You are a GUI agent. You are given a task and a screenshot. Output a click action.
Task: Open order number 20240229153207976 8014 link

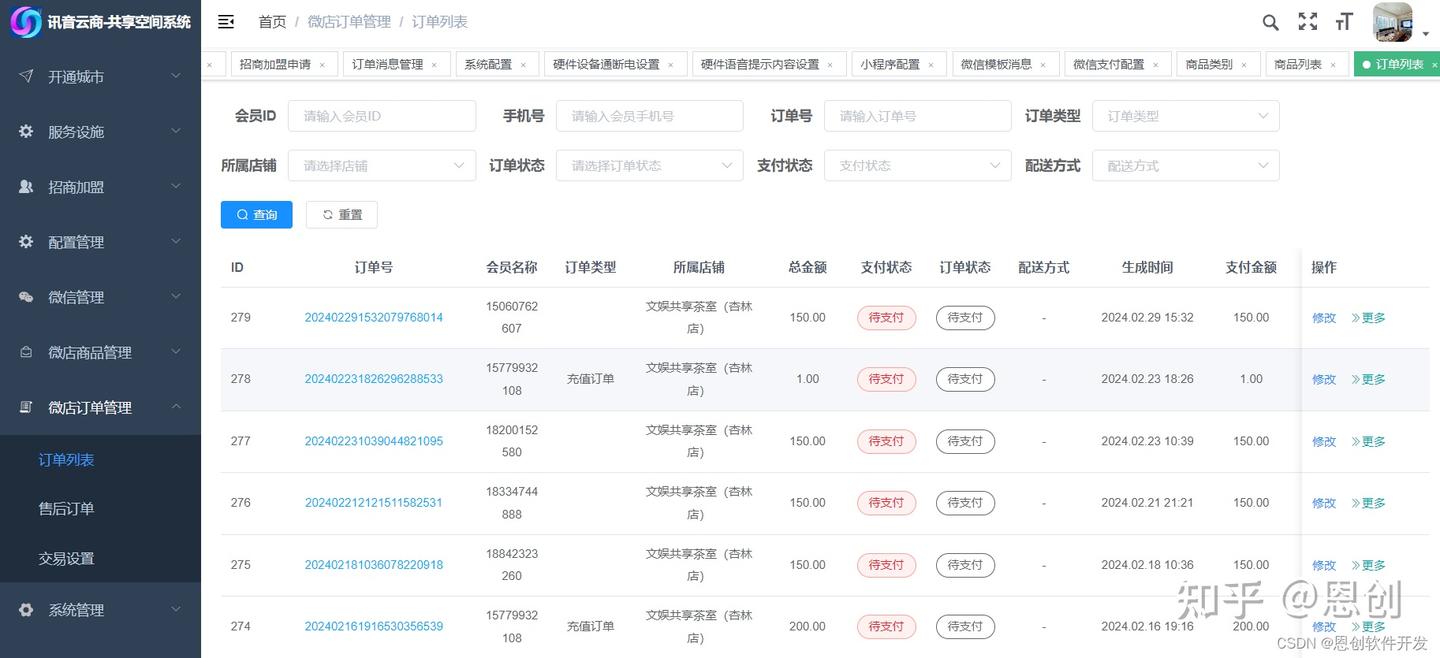374,318
